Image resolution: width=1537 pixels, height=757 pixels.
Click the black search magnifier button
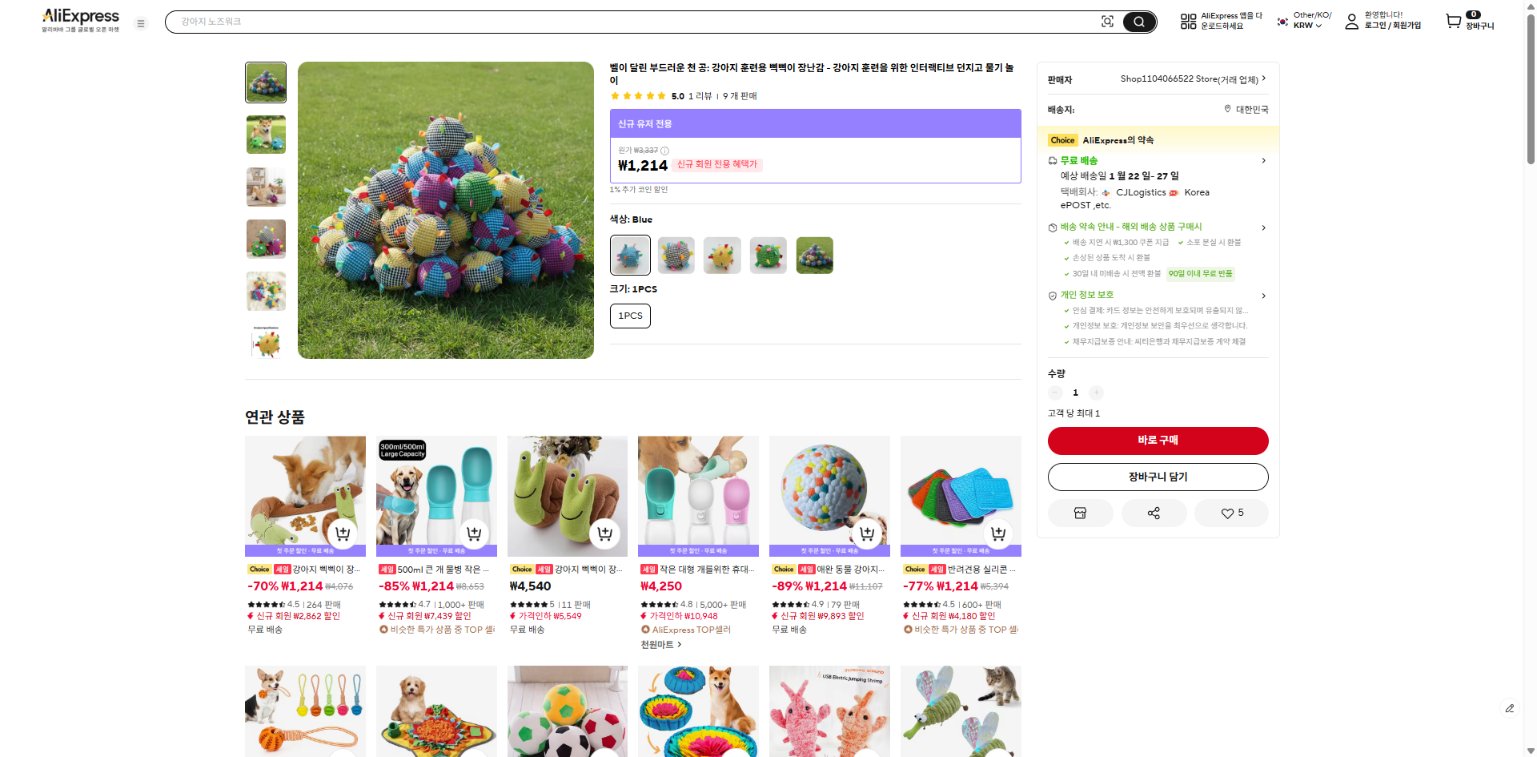click(1139, 22)
